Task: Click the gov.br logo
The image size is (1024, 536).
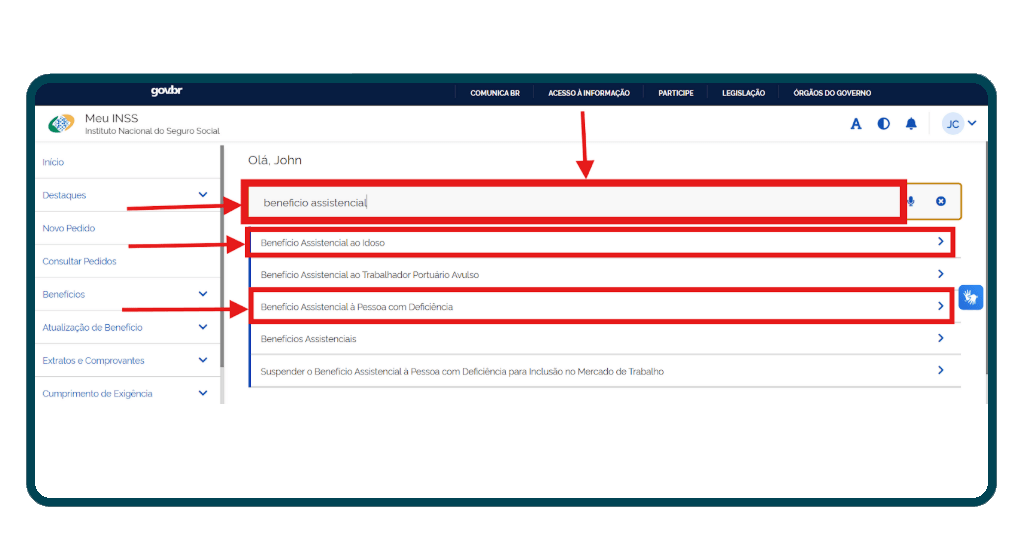Action: coord(166,92)
